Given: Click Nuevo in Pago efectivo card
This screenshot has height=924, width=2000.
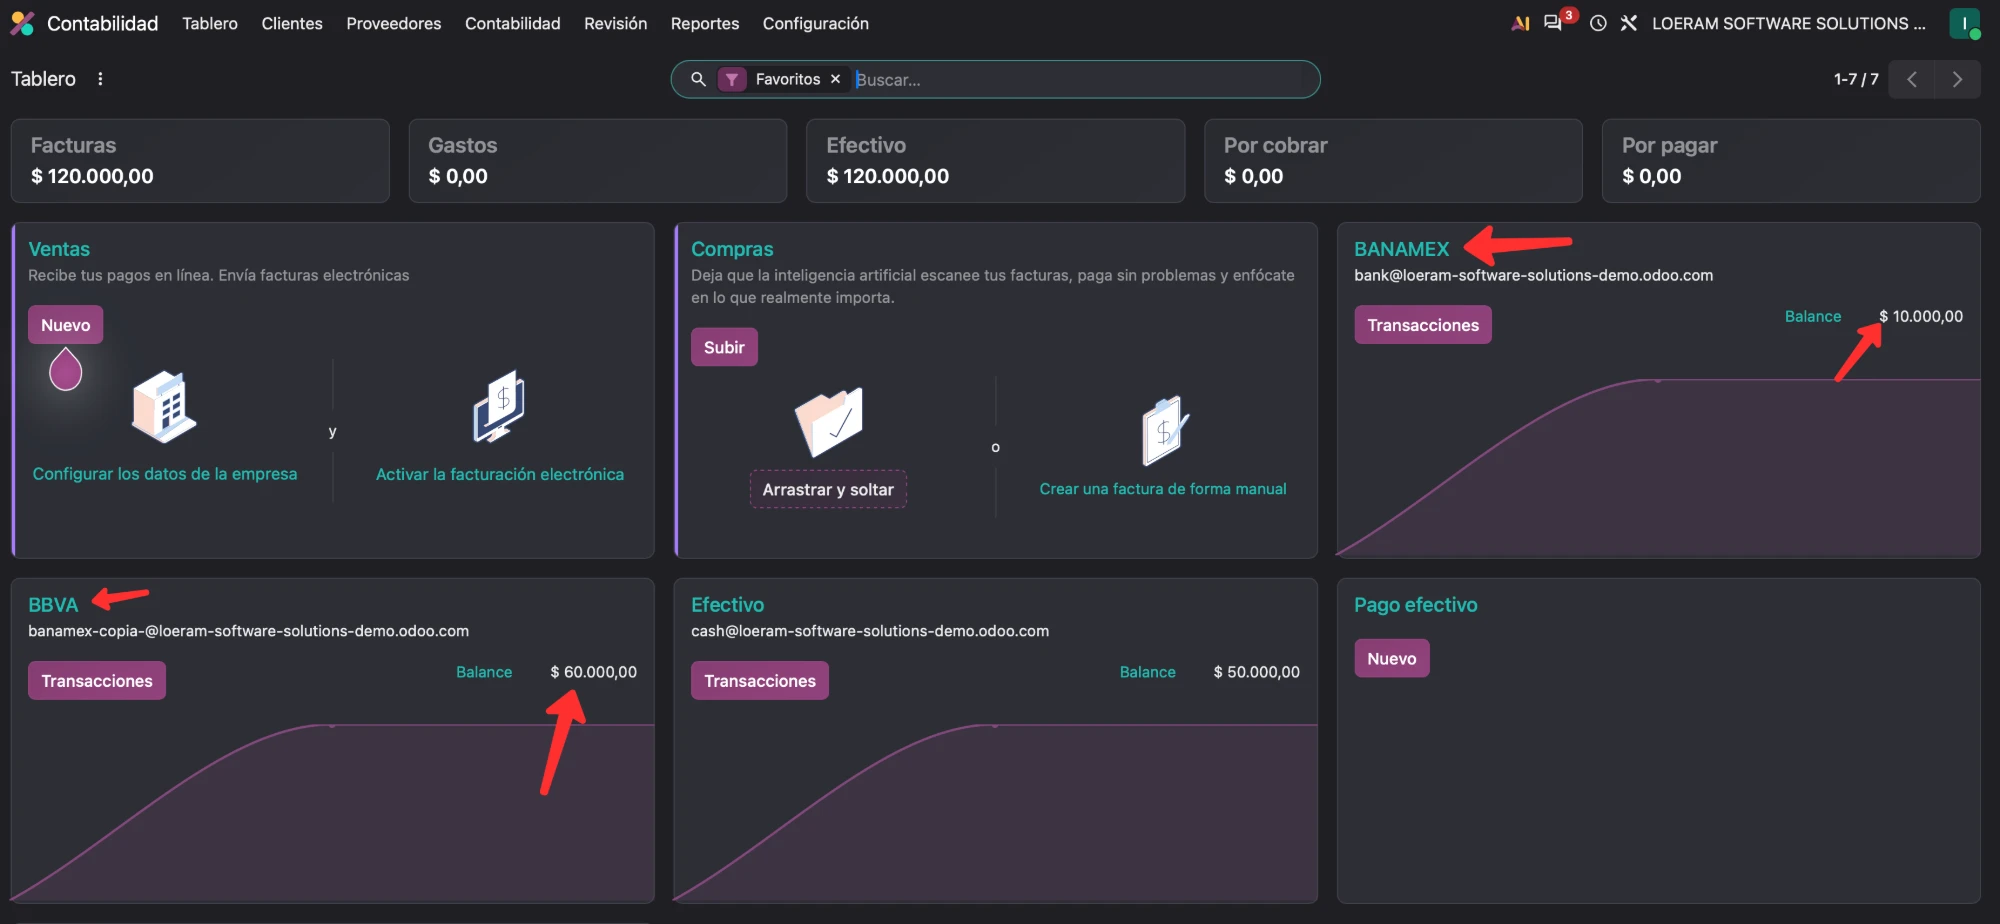Looking at the screenshot, I should pos(1392,659).
